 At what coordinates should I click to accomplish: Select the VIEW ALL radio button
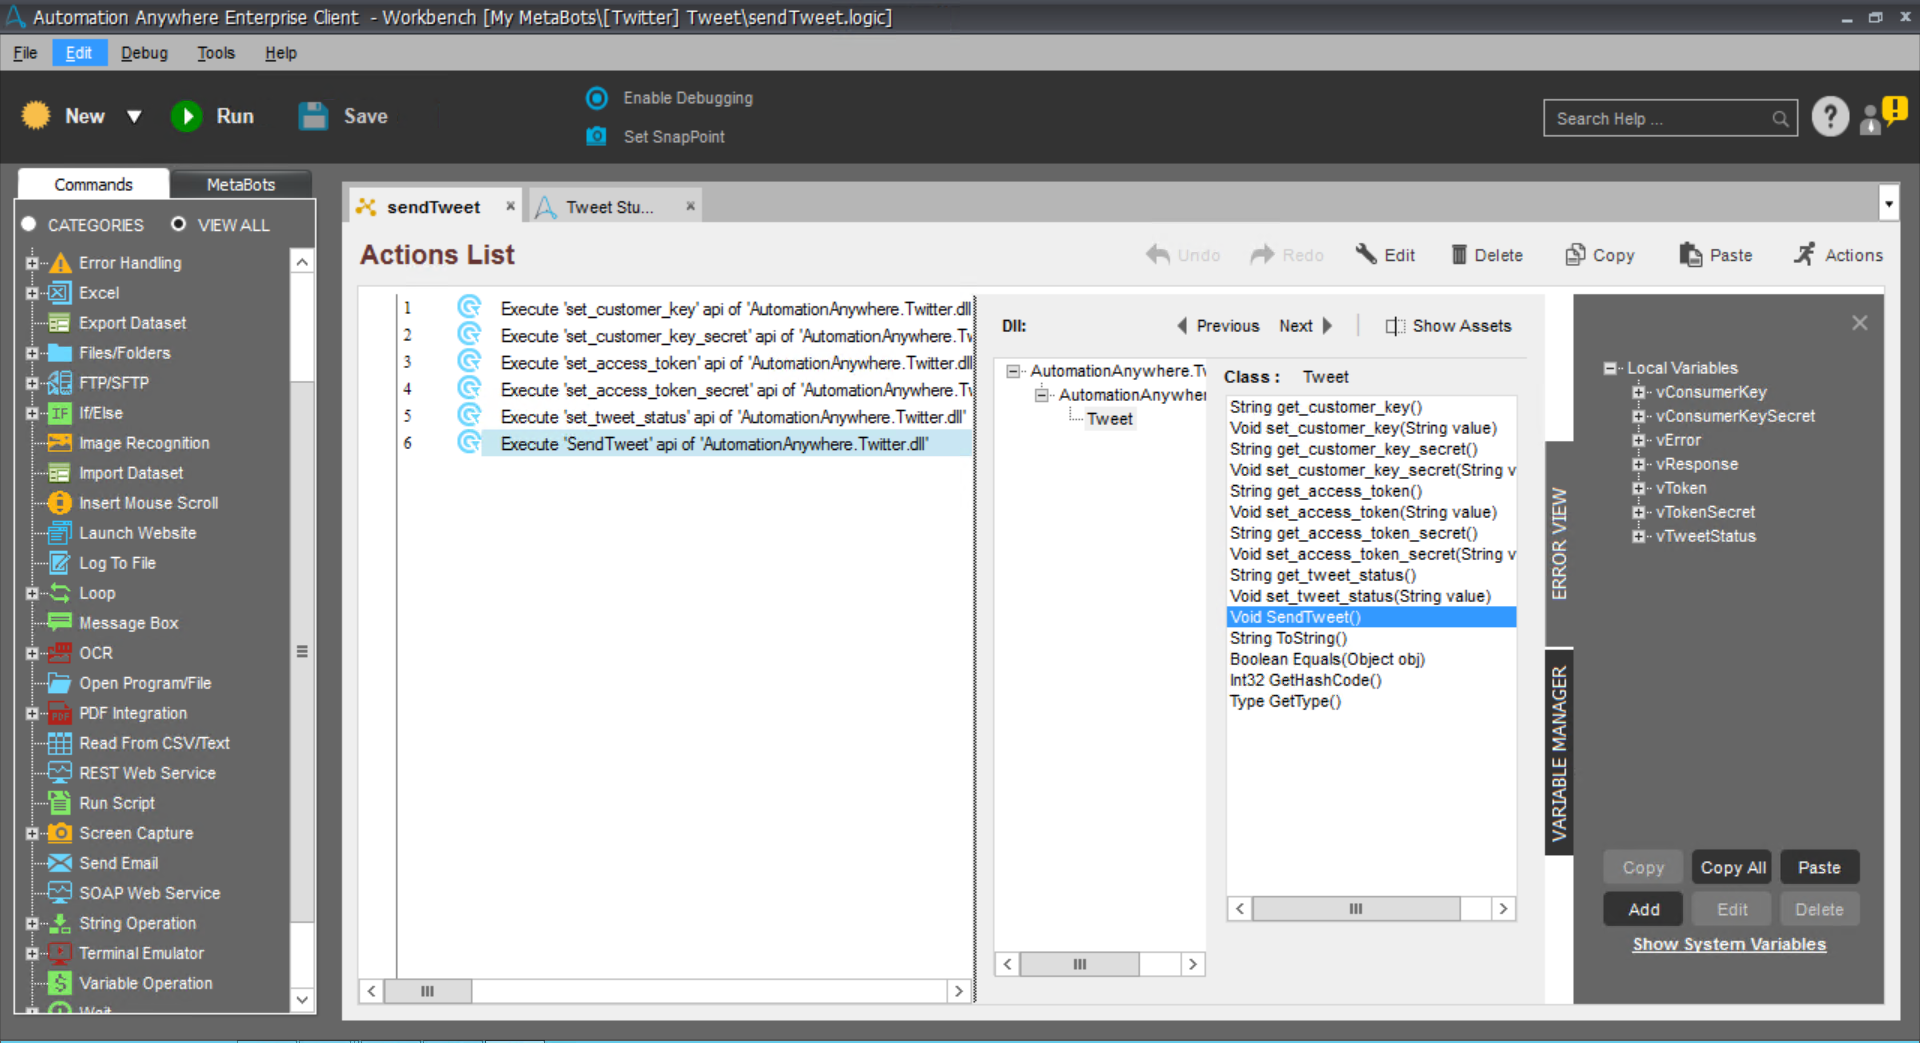[178, 224]
